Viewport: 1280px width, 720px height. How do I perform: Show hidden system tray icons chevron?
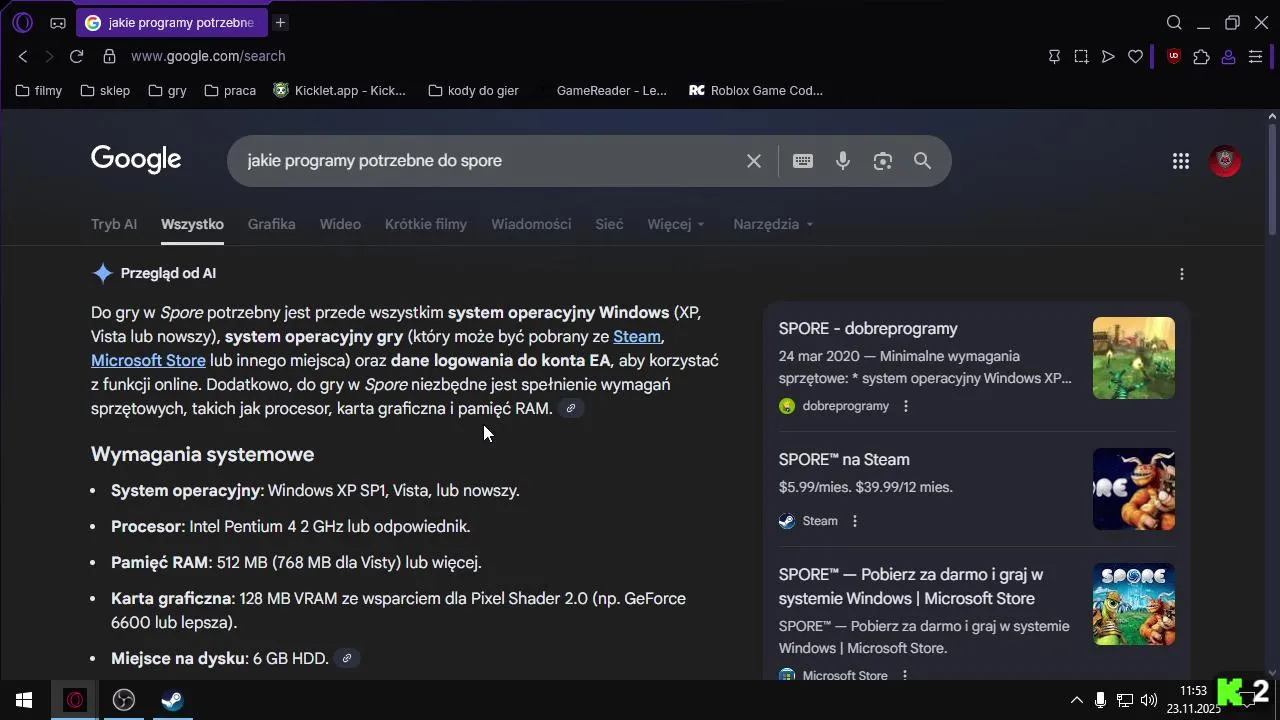[x=1076, y=700]
